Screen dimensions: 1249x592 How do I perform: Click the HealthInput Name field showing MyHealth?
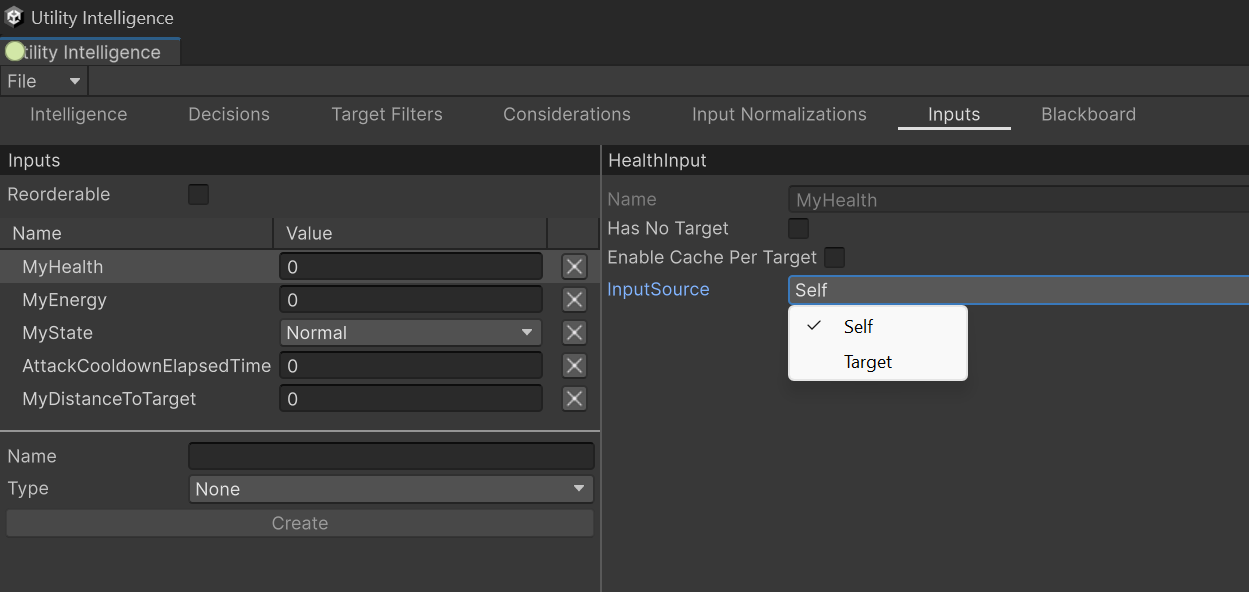[x=1018, y=200]
